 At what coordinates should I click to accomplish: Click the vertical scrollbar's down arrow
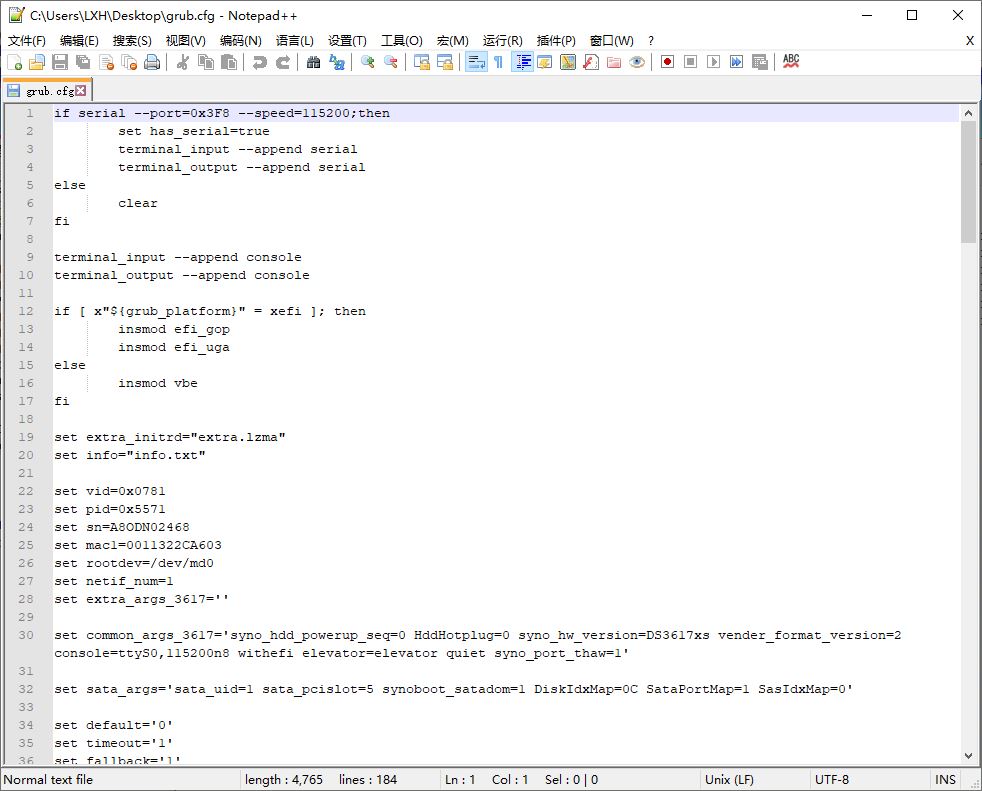[x=968, y=757]
